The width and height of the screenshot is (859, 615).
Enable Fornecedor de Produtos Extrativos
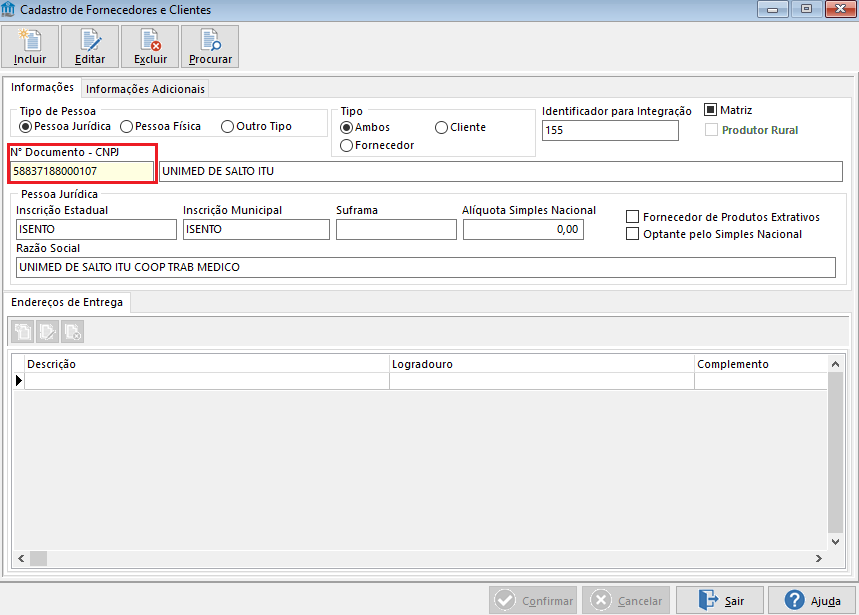(632, 217)
